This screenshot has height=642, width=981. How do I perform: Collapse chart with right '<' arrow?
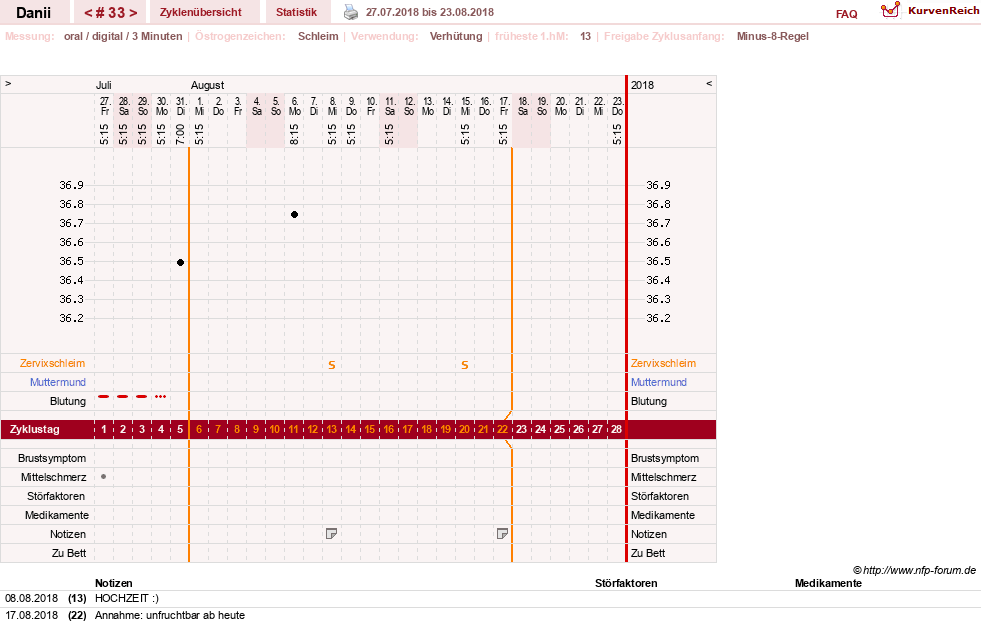pyautogui.click(x=709, y=83)
